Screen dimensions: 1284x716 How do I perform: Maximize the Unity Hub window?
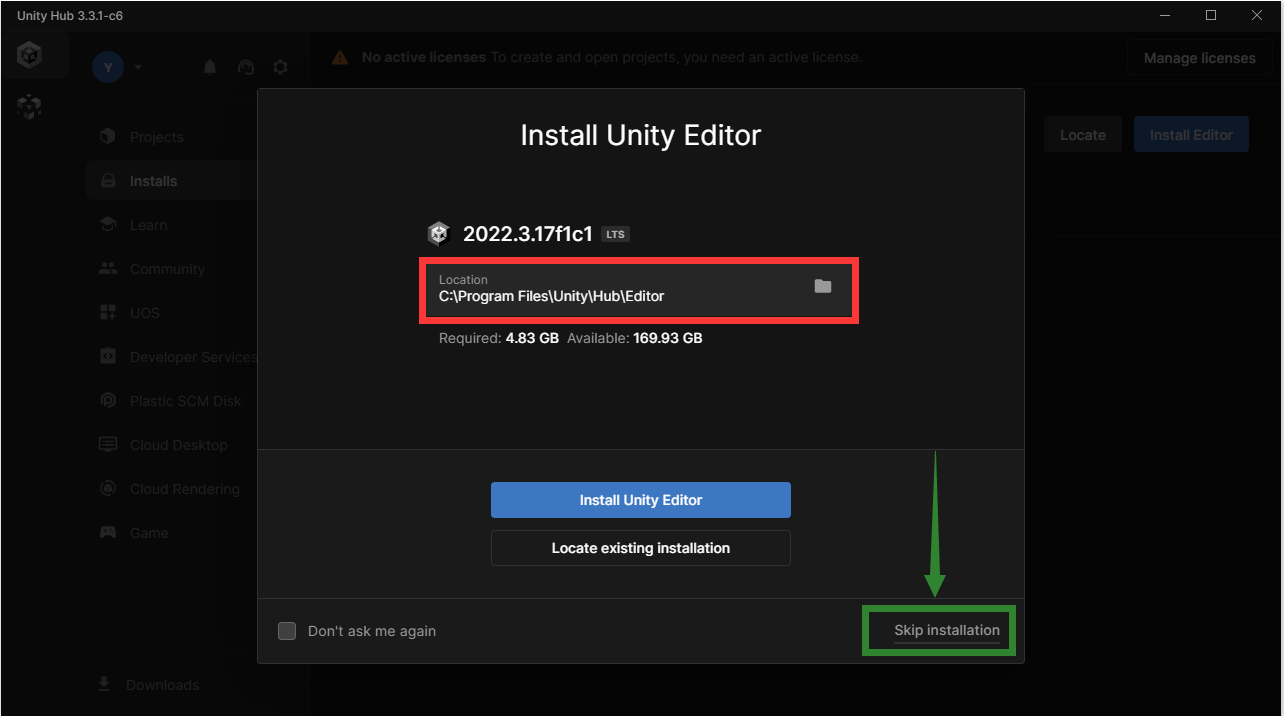tap(1211, 15)
